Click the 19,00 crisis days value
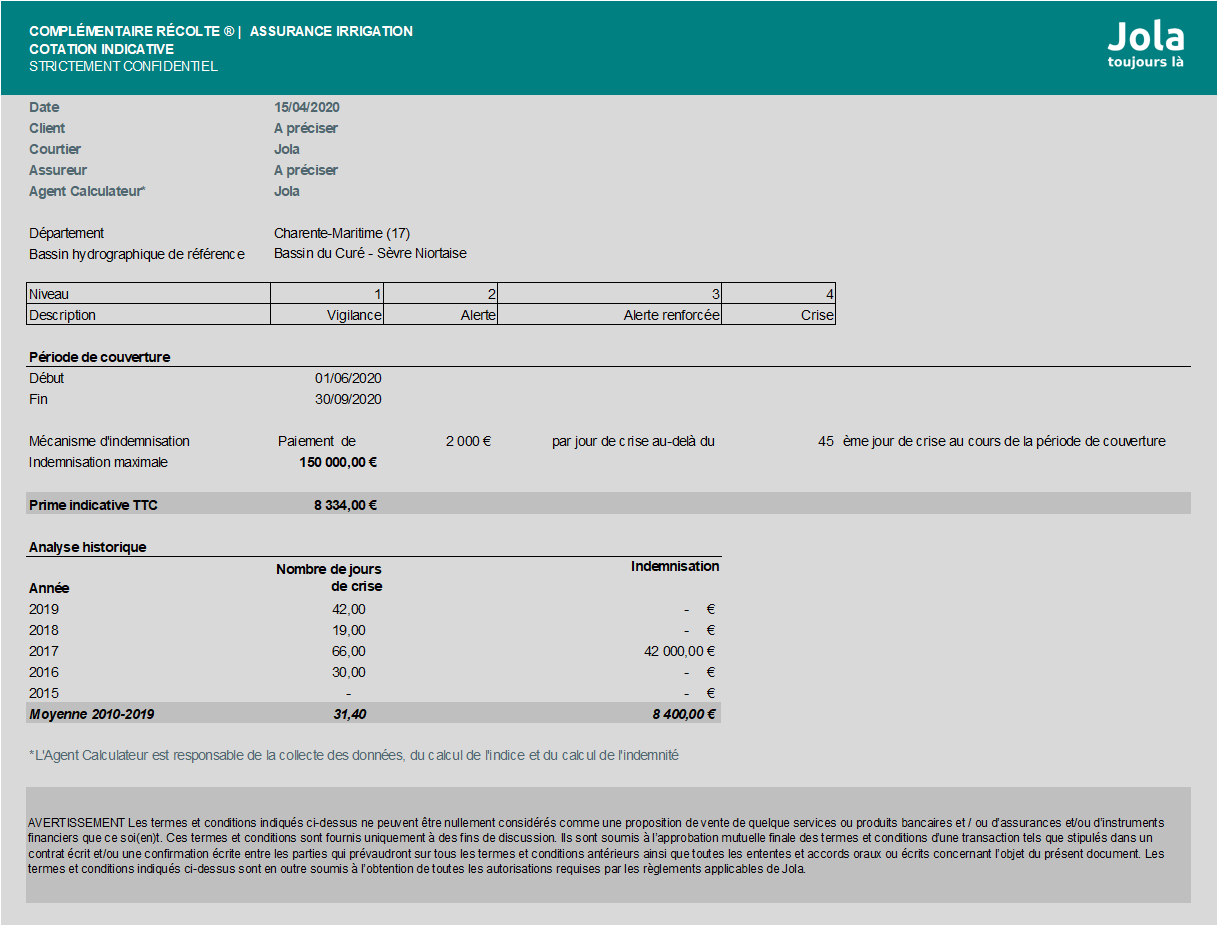This screenshot has height=926, width=1218. tap(349, 630)
